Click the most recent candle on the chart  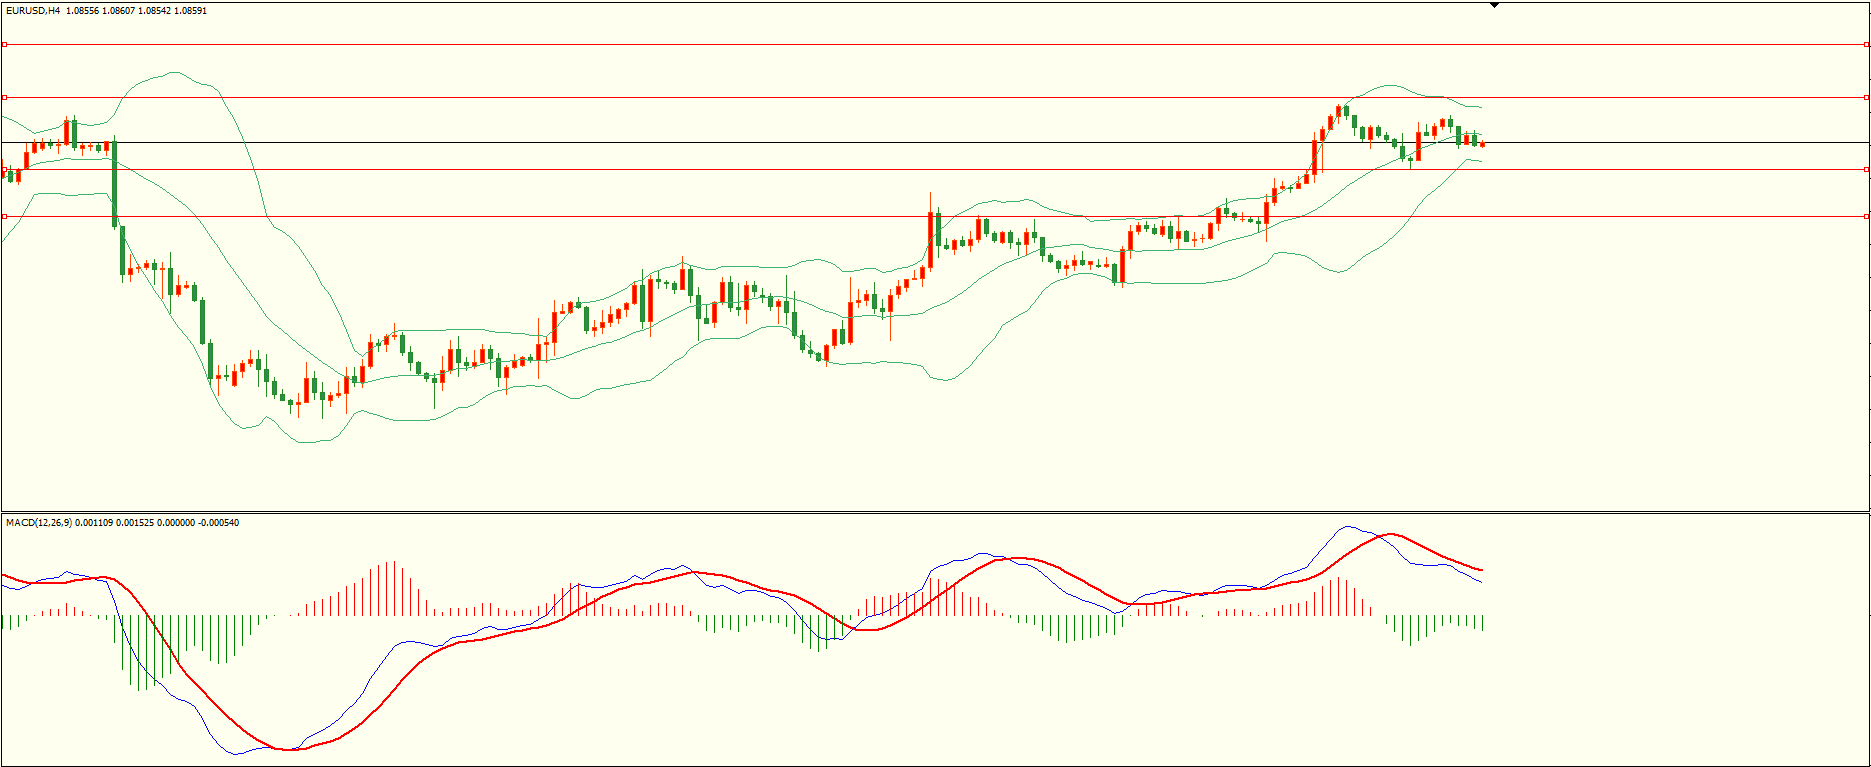(1482, 144)
